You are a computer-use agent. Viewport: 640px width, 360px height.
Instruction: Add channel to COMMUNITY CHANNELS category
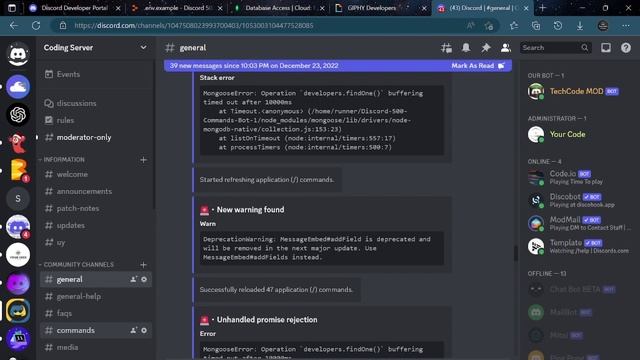point(143,264)
